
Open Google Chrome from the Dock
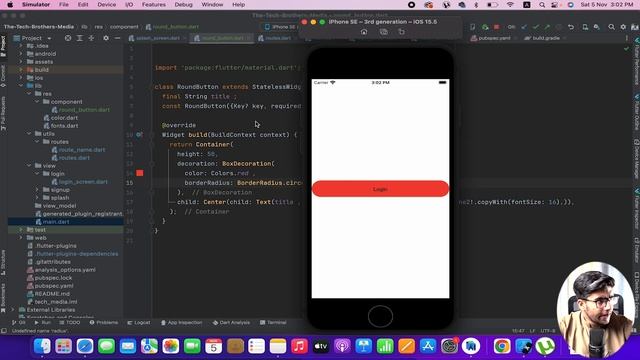click(x=502, y=346)
